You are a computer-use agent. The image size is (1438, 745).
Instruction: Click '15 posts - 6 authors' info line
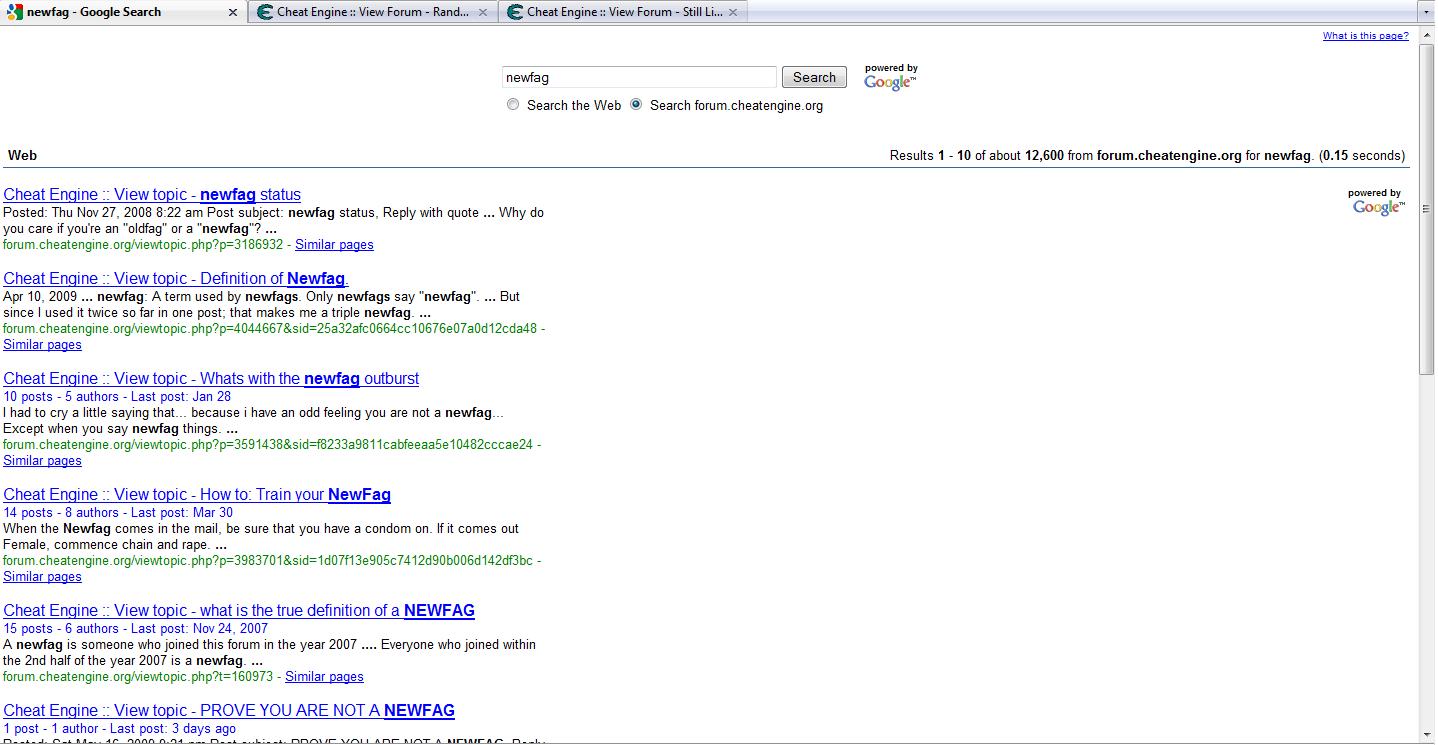(x=136, y=629)
